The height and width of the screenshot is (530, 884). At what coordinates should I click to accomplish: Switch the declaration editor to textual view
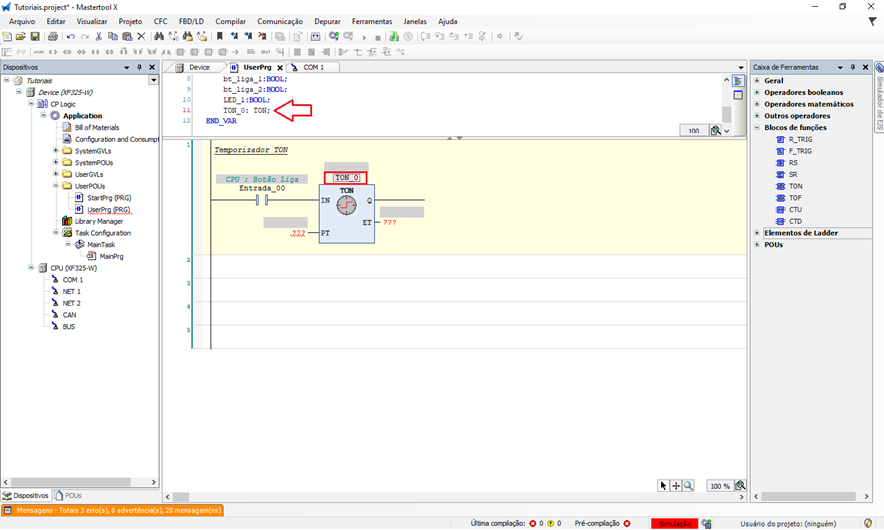pyautogui.click(x=738, y=81)
